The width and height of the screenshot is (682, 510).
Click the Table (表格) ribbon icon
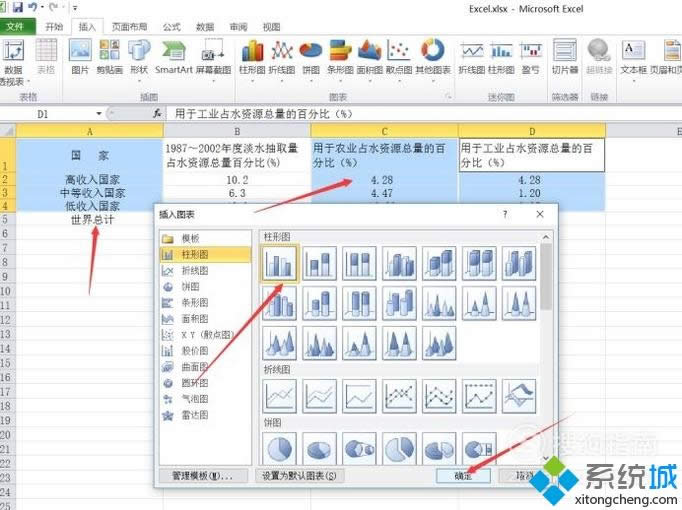point(46,56)
